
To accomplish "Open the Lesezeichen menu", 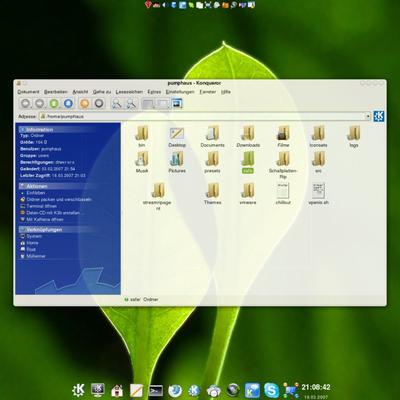I will coord(129,92).
